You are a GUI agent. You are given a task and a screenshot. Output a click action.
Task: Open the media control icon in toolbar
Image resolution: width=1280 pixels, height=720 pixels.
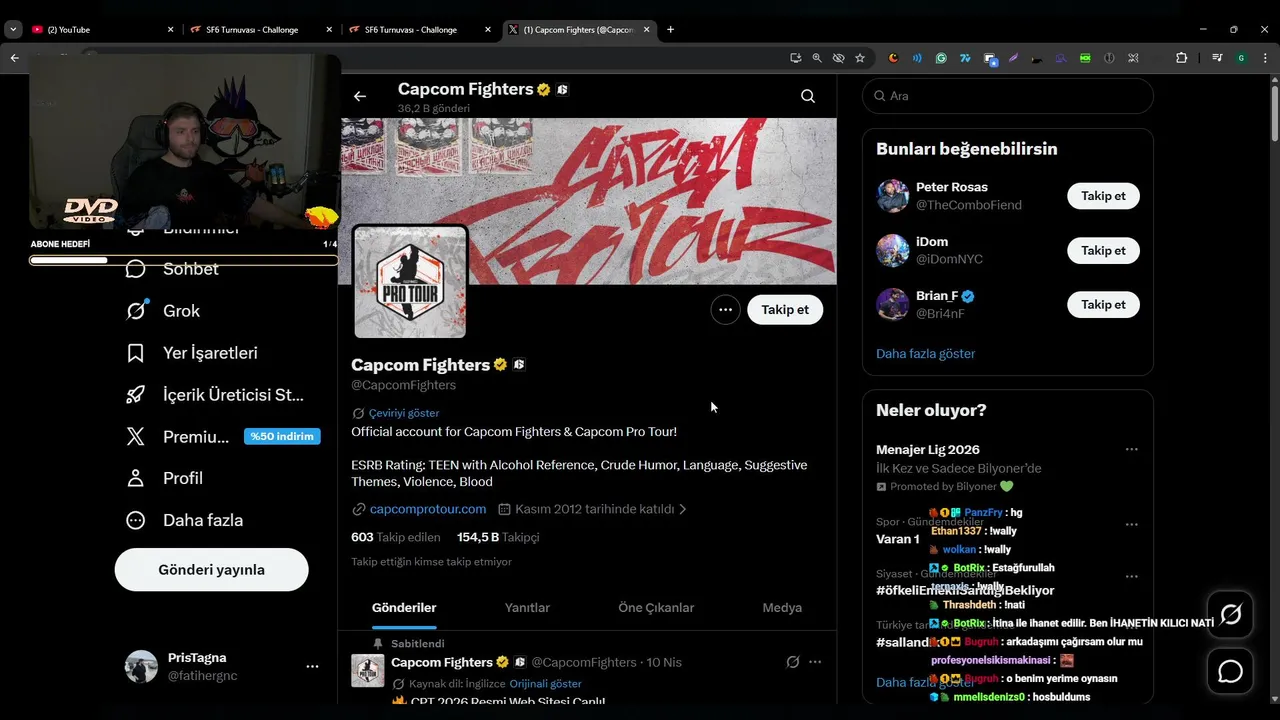pyautogui.click(x=1217, y=58)
